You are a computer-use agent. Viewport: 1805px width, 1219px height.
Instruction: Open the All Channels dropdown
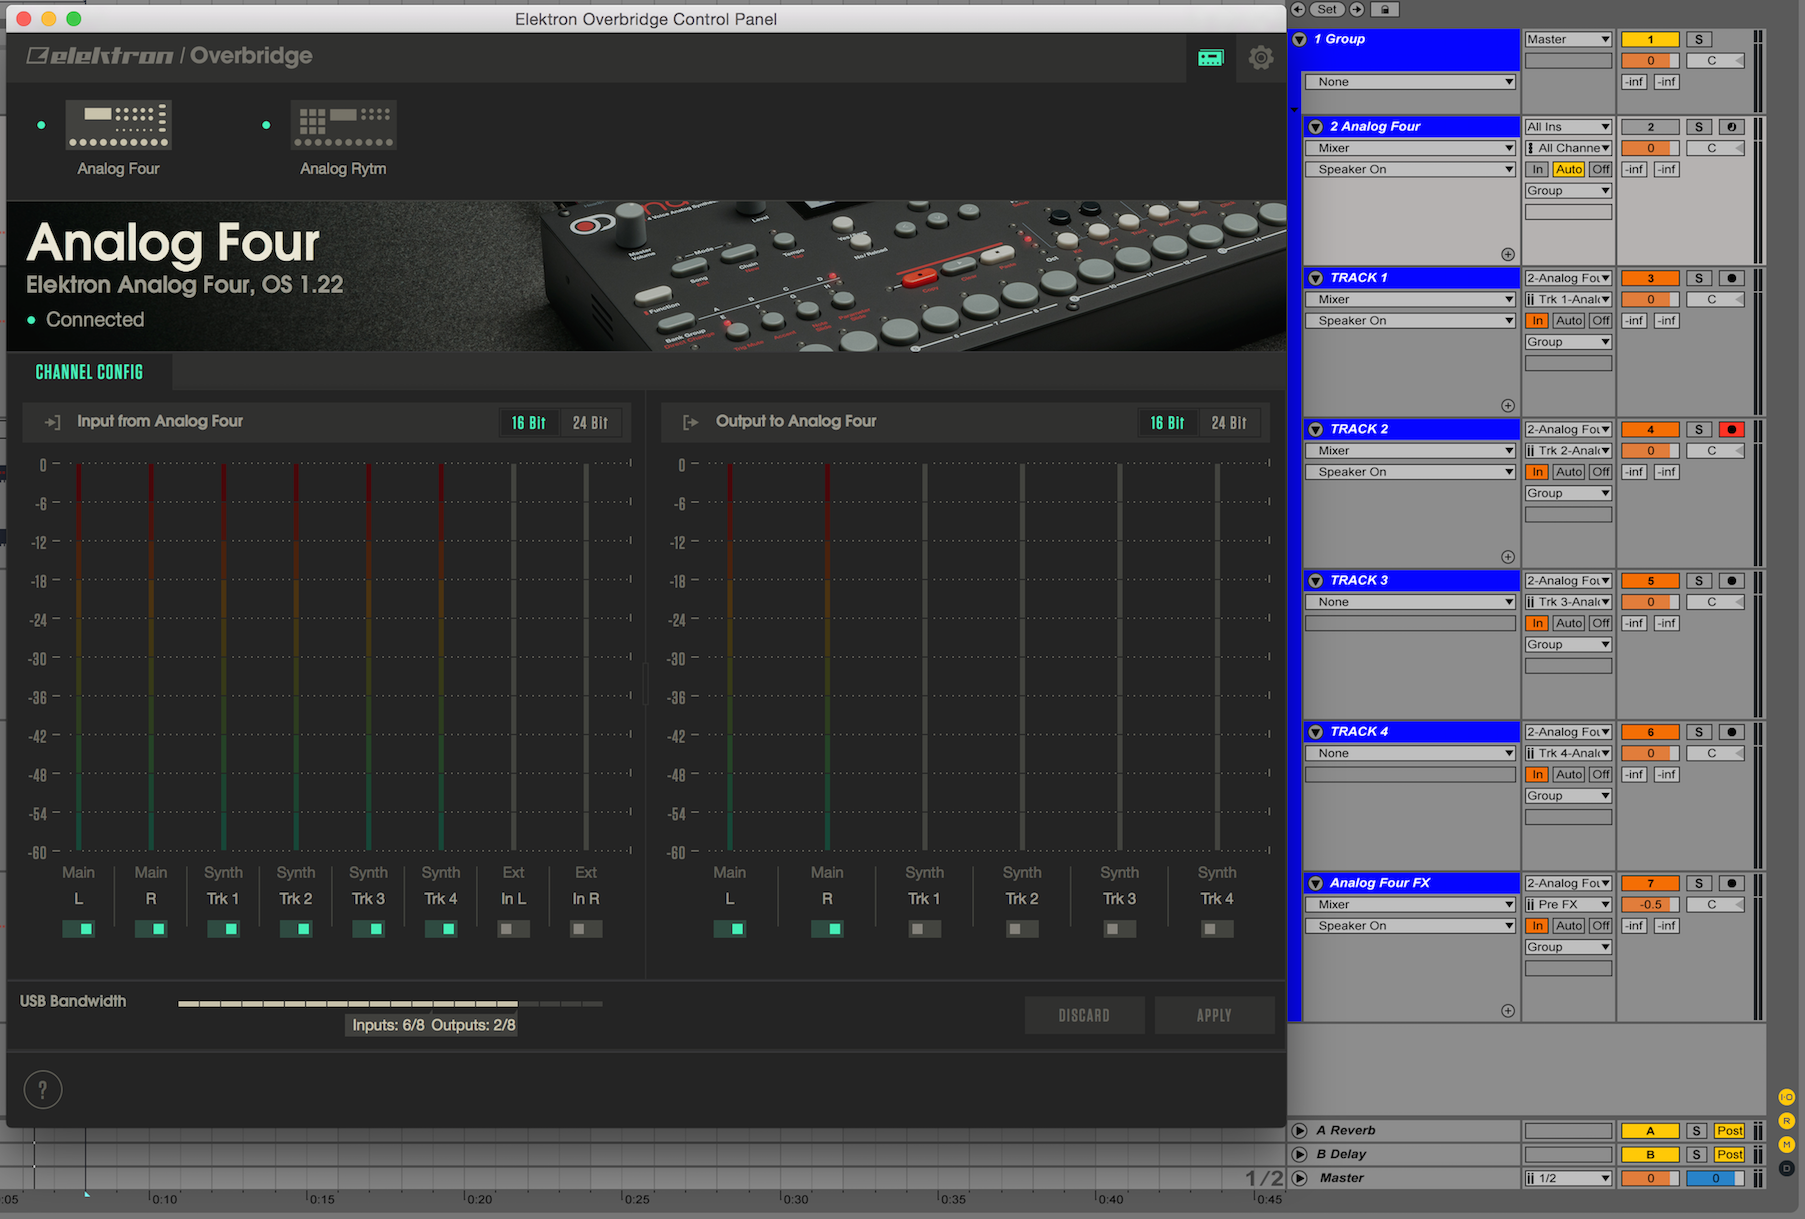[1568, 148]
